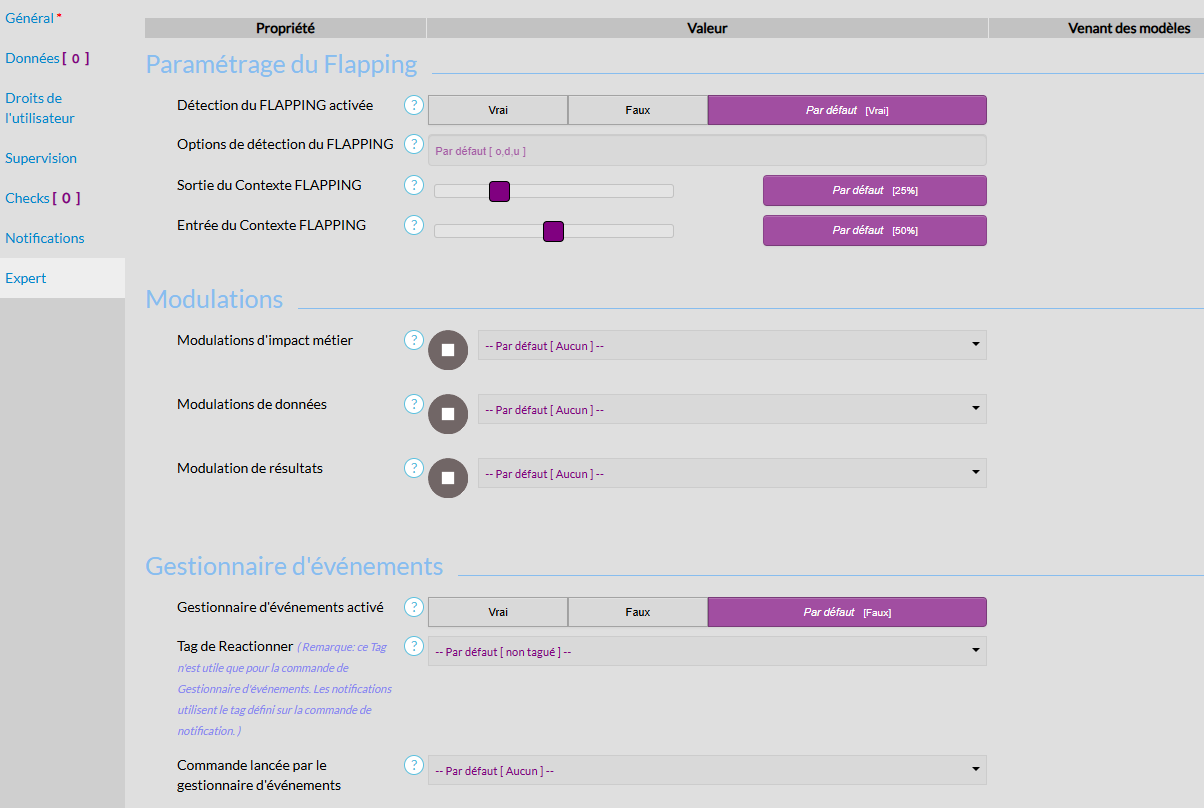Set Gestionnaire d'événements activé to Vrai
The image size is (1204, 808).
498,612
